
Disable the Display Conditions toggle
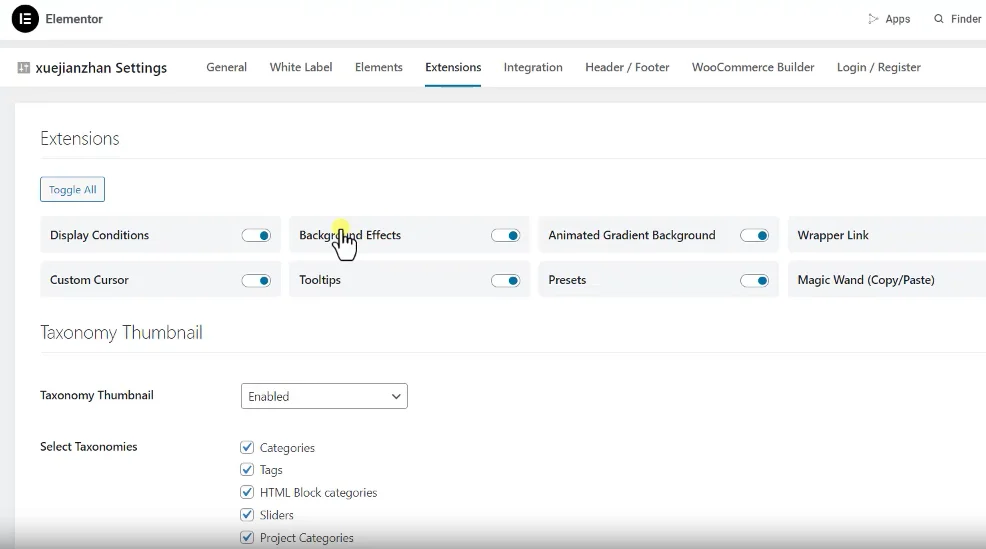(257, 236)
